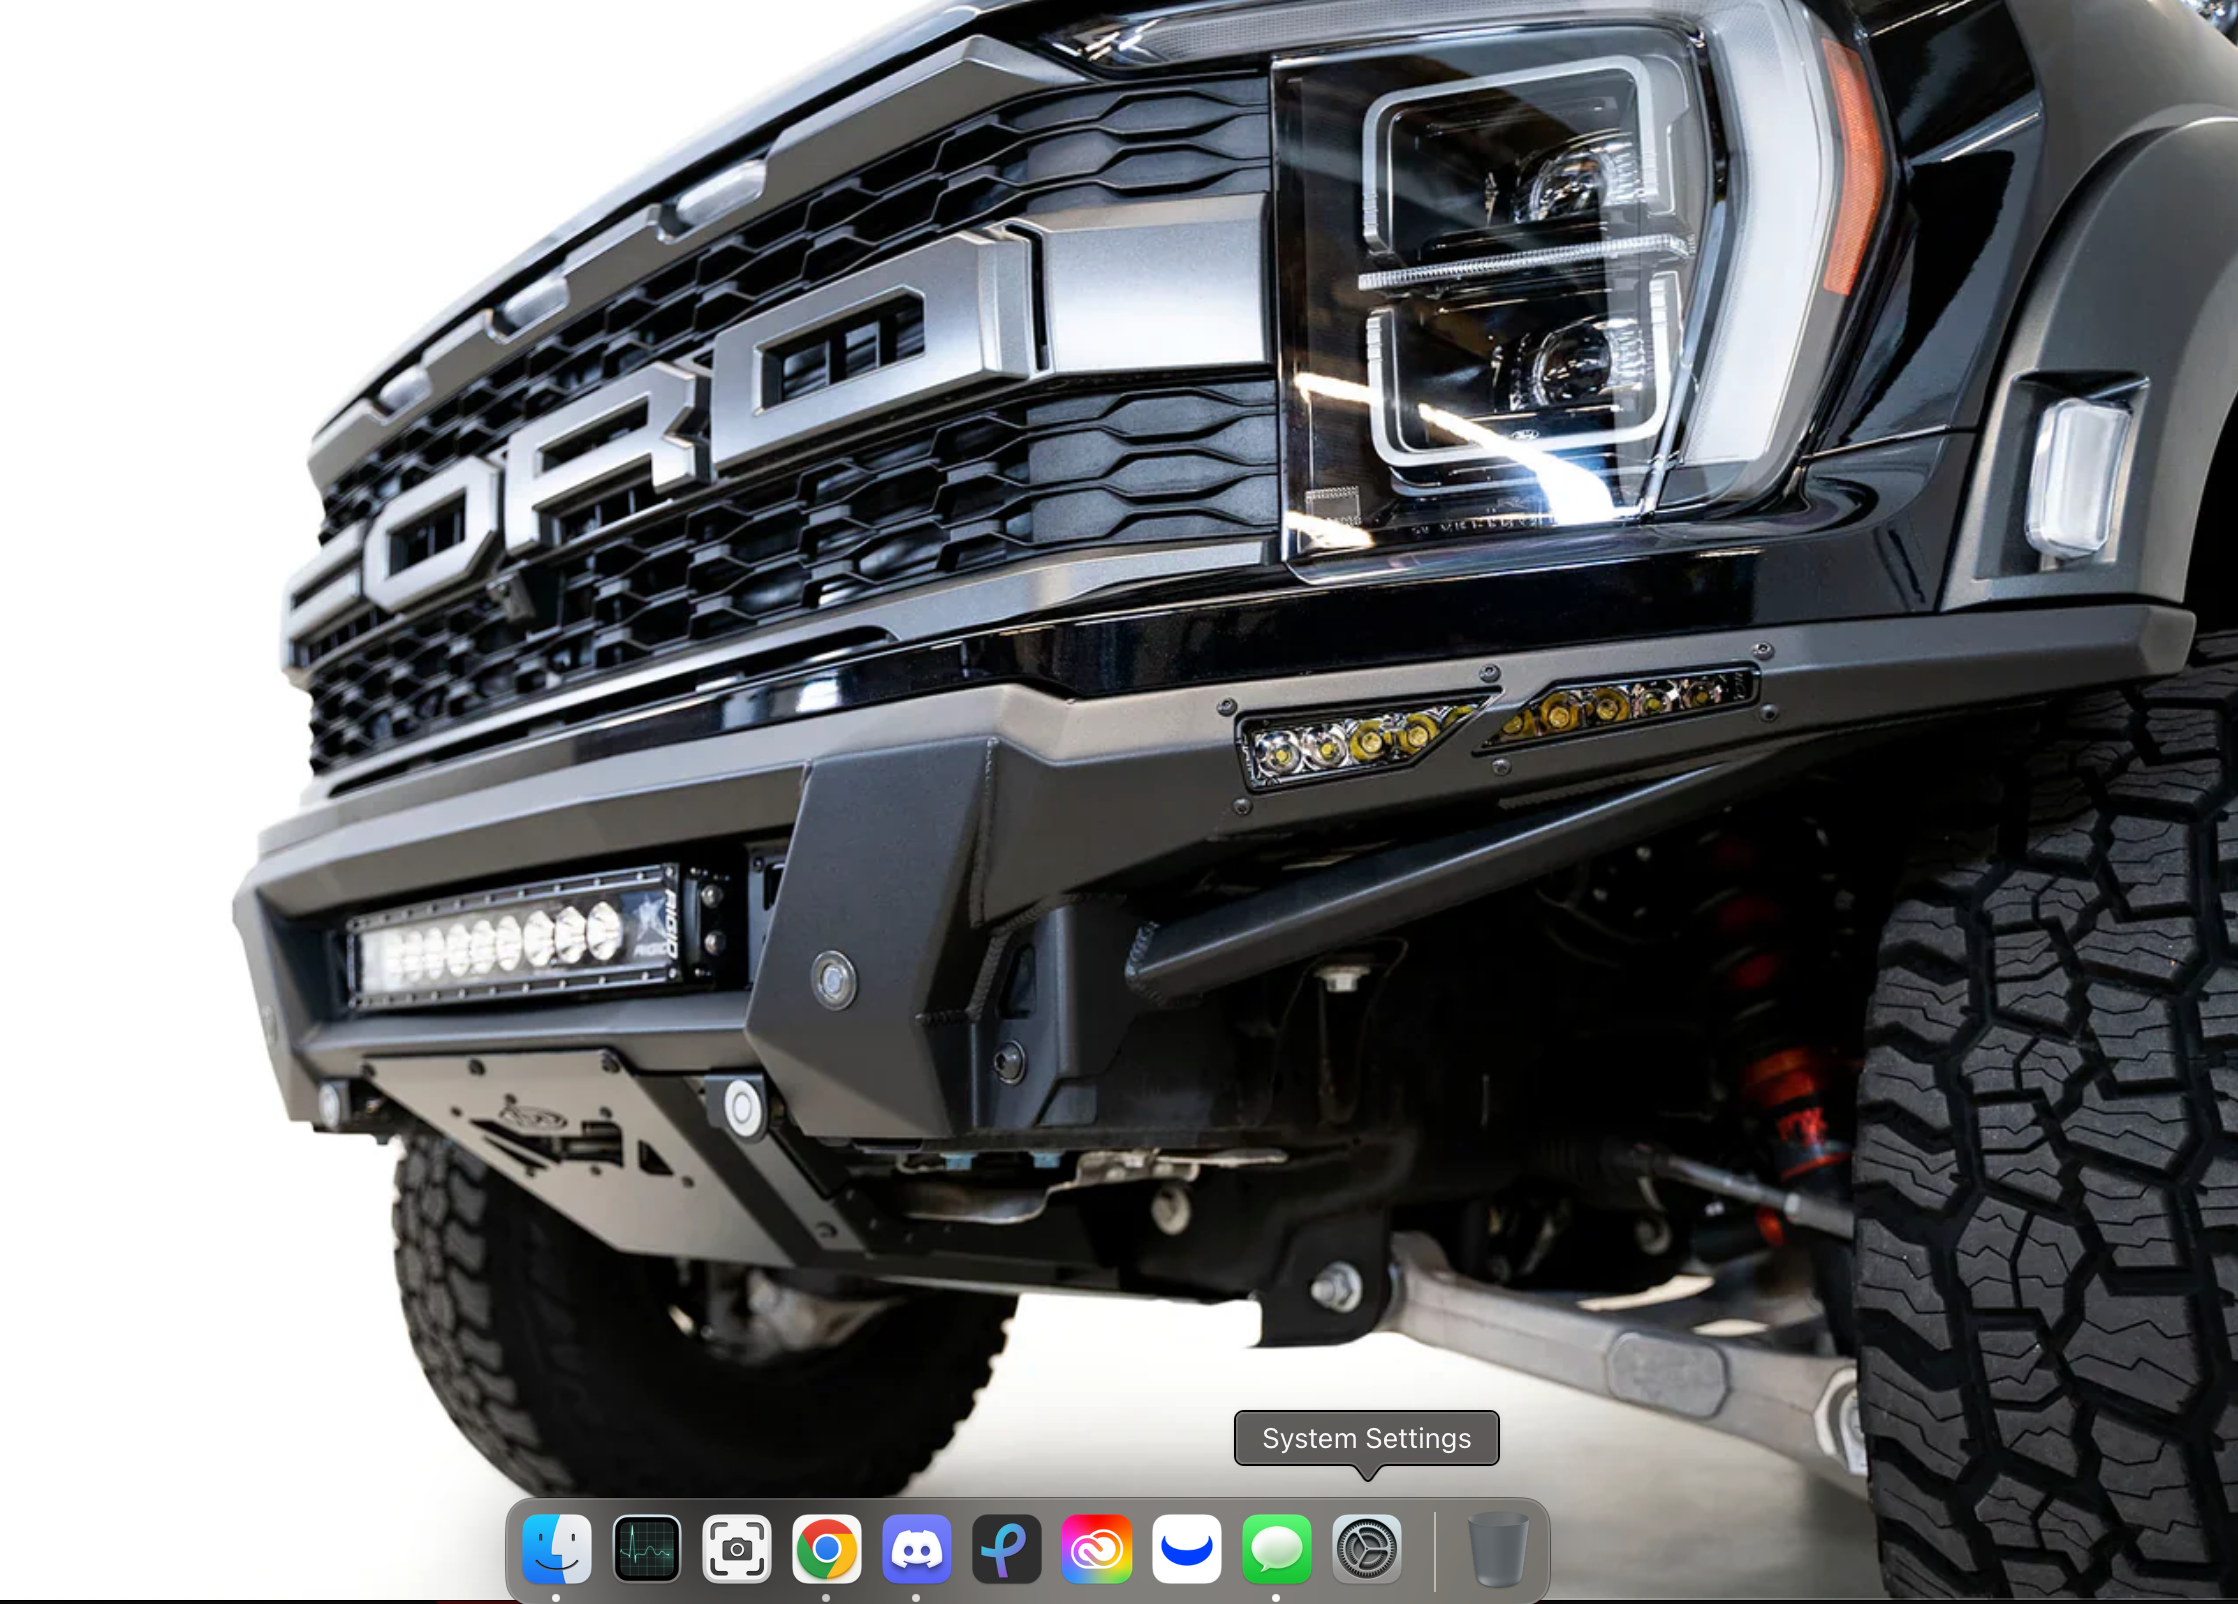Open System Settings gear icon
Image resolution: width=2238 pixels, height=1604 pixels.
1367,1549
